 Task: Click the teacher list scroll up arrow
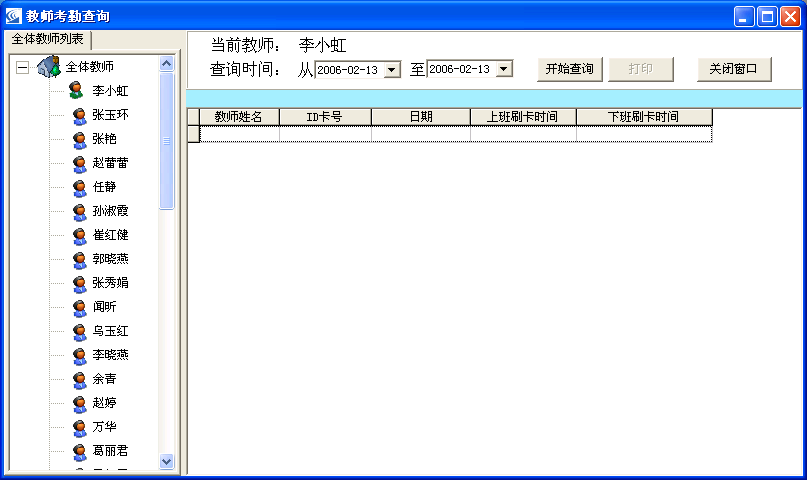(166, 63)
